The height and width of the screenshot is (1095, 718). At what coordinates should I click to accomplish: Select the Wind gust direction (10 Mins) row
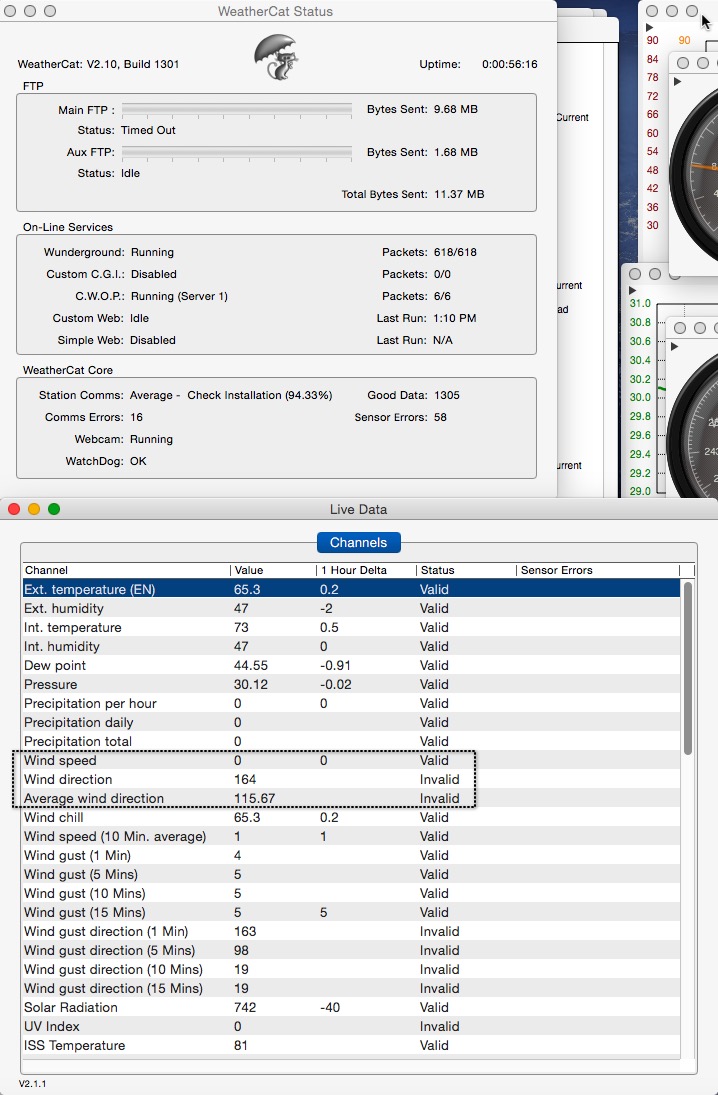point(351,969)
